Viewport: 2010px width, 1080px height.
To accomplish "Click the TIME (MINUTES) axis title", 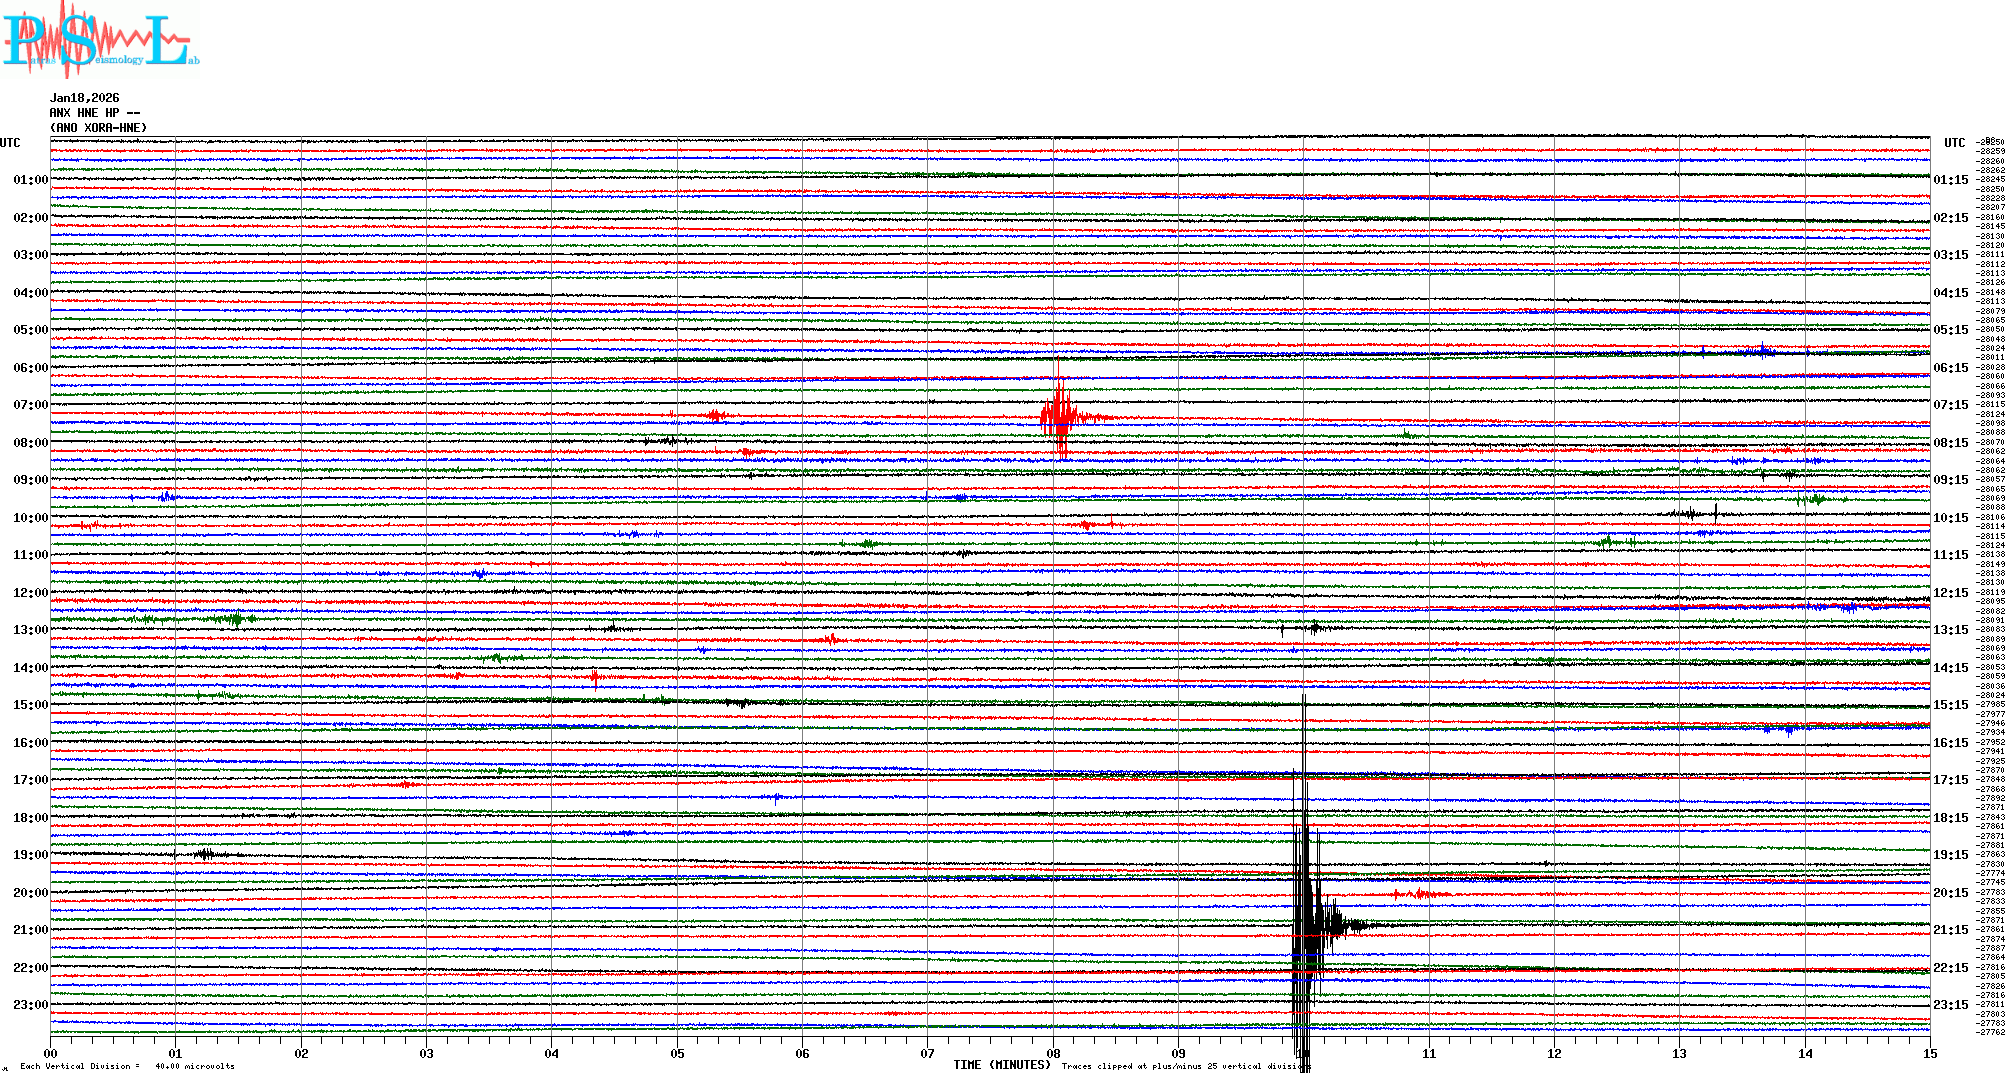I will (1002, 1065).
